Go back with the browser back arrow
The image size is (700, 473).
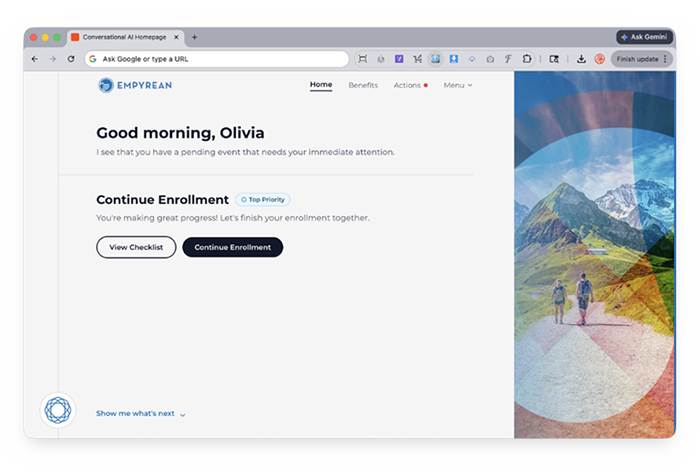click(35, 59)
